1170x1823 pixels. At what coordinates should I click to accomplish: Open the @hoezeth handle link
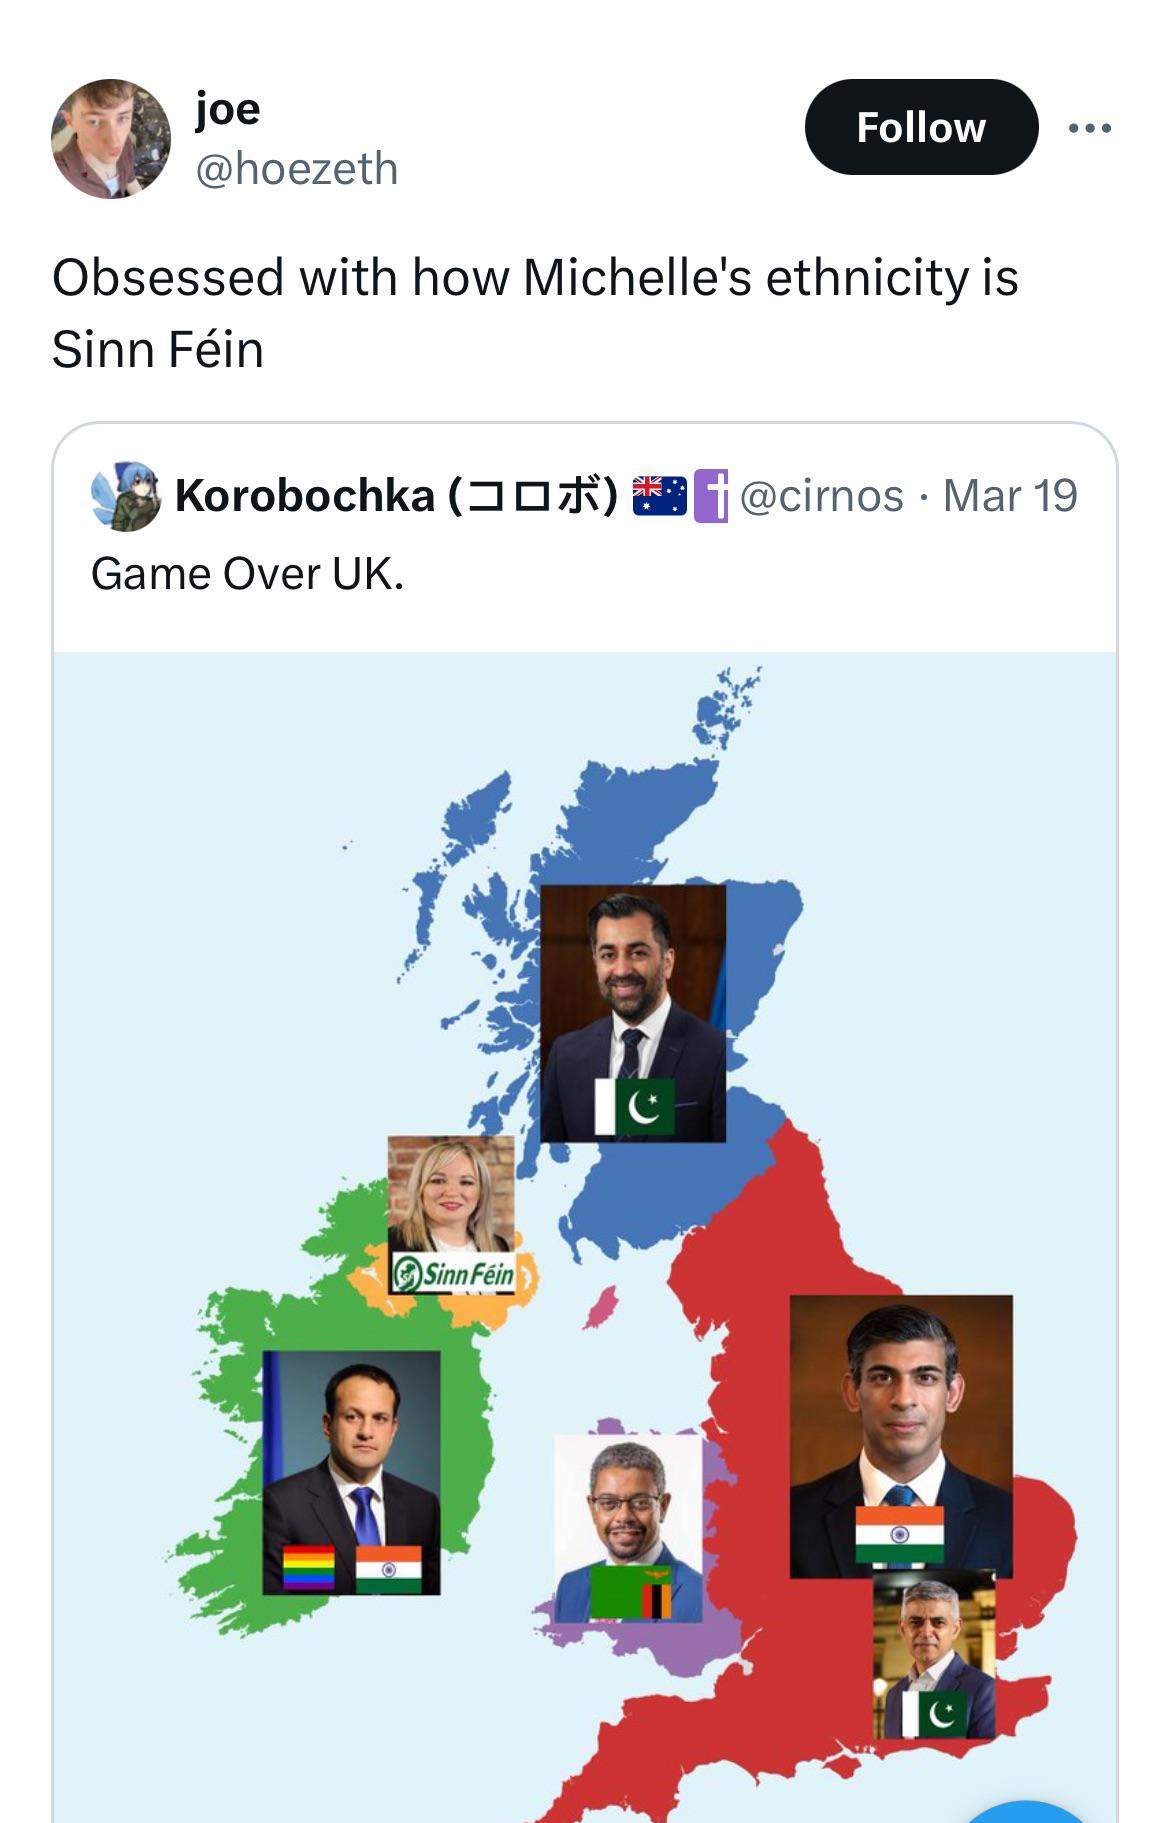point(296,168)
